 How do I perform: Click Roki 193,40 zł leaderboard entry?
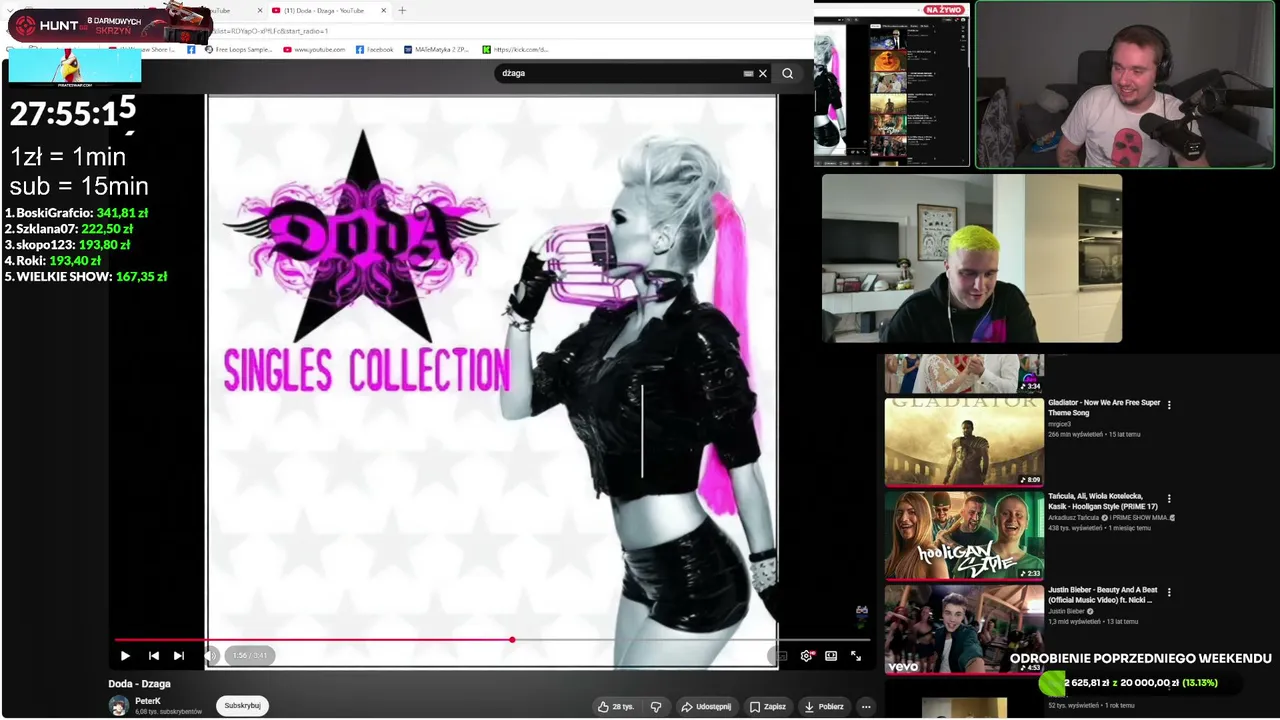(53, 261)
